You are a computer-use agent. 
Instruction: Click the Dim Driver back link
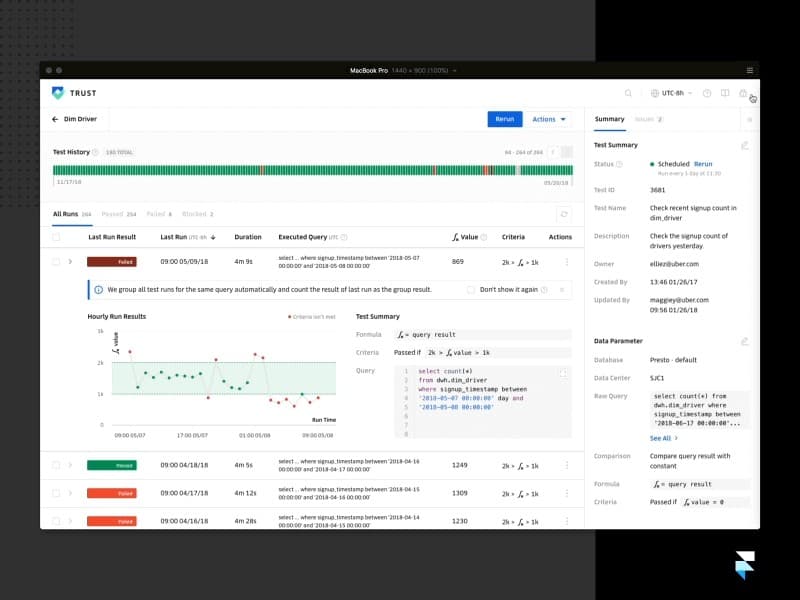[80, 119]
